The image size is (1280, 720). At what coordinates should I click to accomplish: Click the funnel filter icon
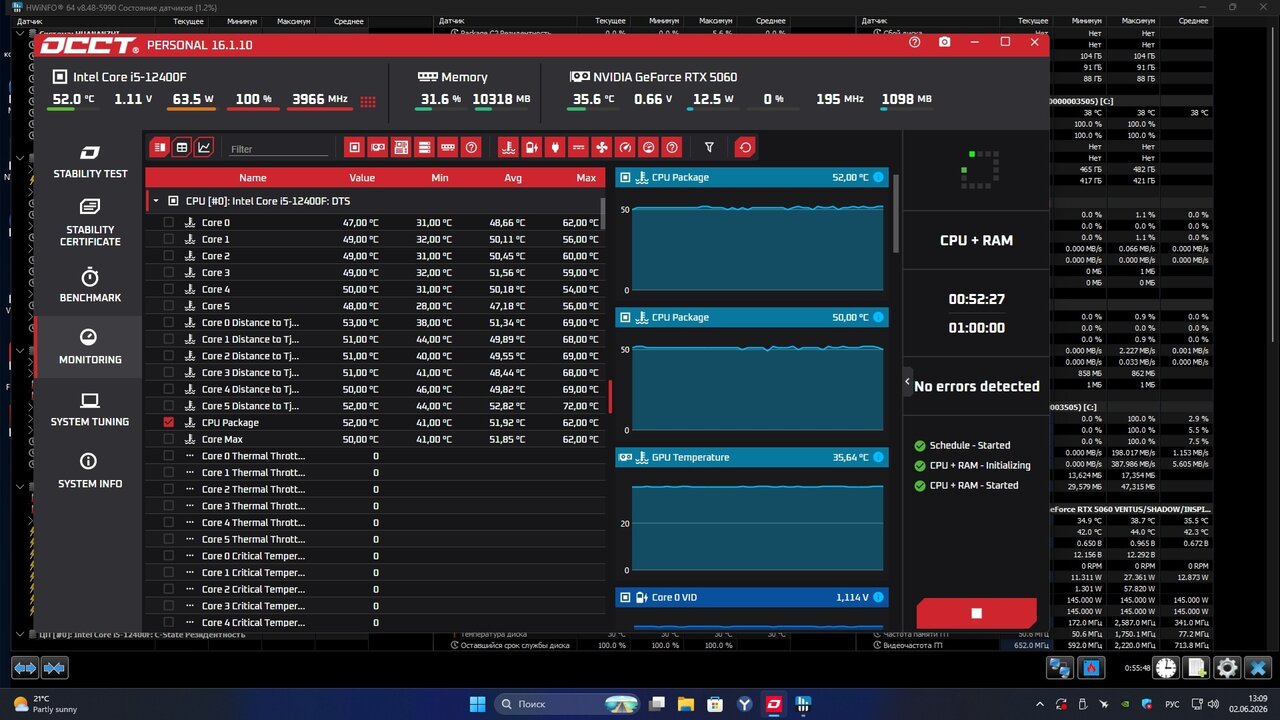(709, 147)
